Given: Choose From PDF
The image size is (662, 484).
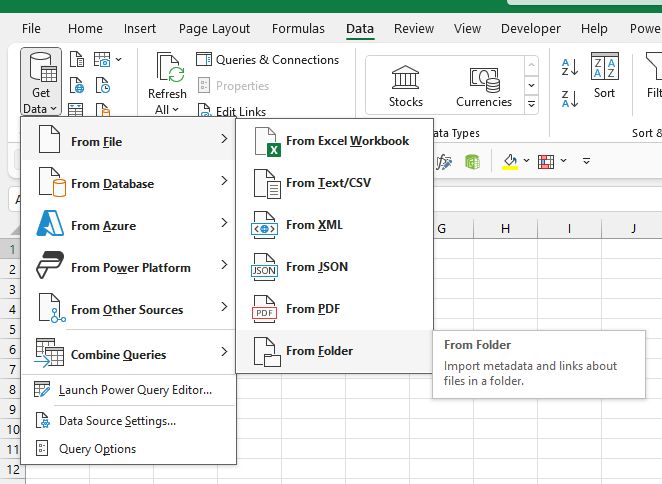Looking at the screenshot, I should coord(334,309).
